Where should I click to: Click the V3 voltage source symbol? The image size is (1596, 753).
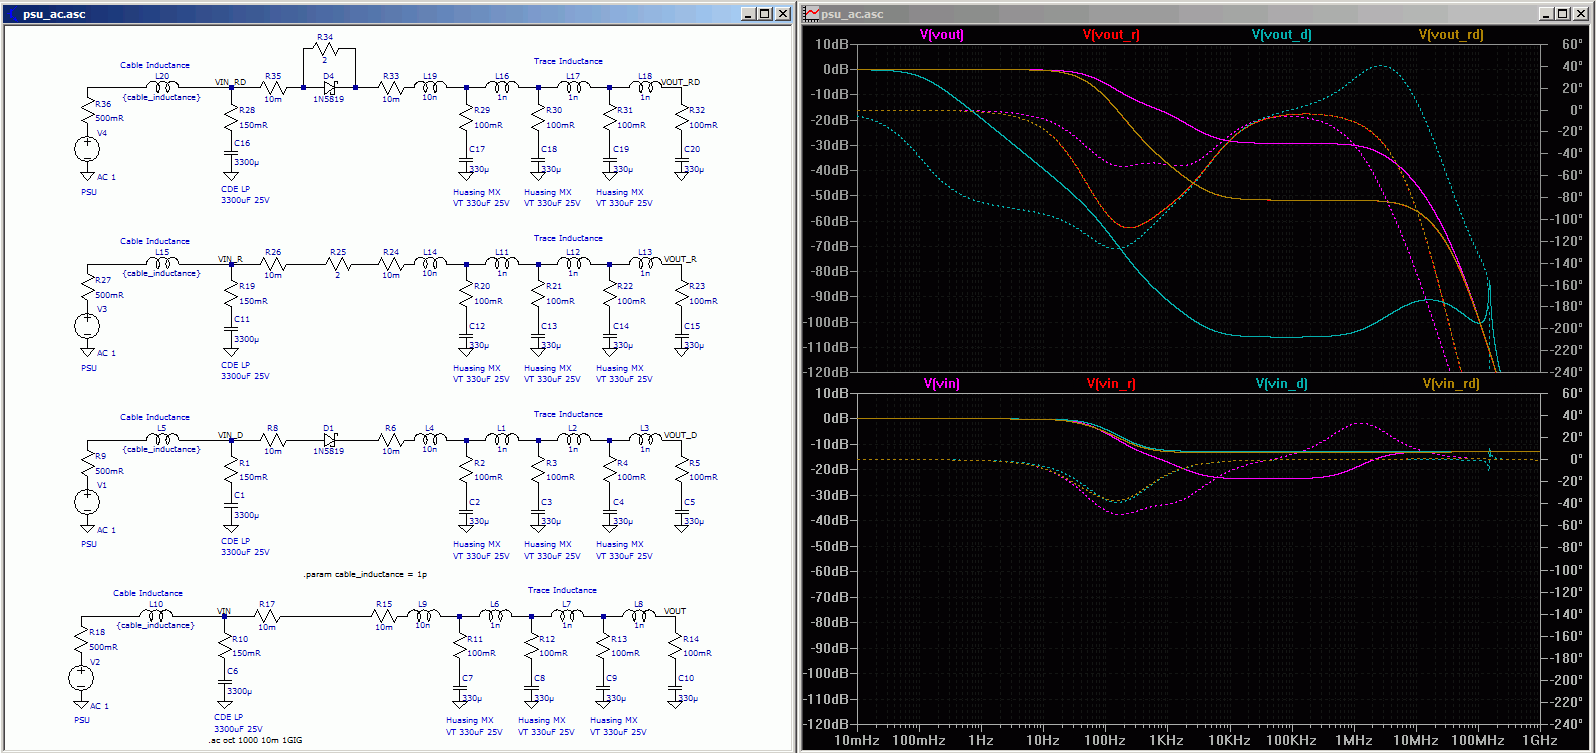click(x=88, y=325)
